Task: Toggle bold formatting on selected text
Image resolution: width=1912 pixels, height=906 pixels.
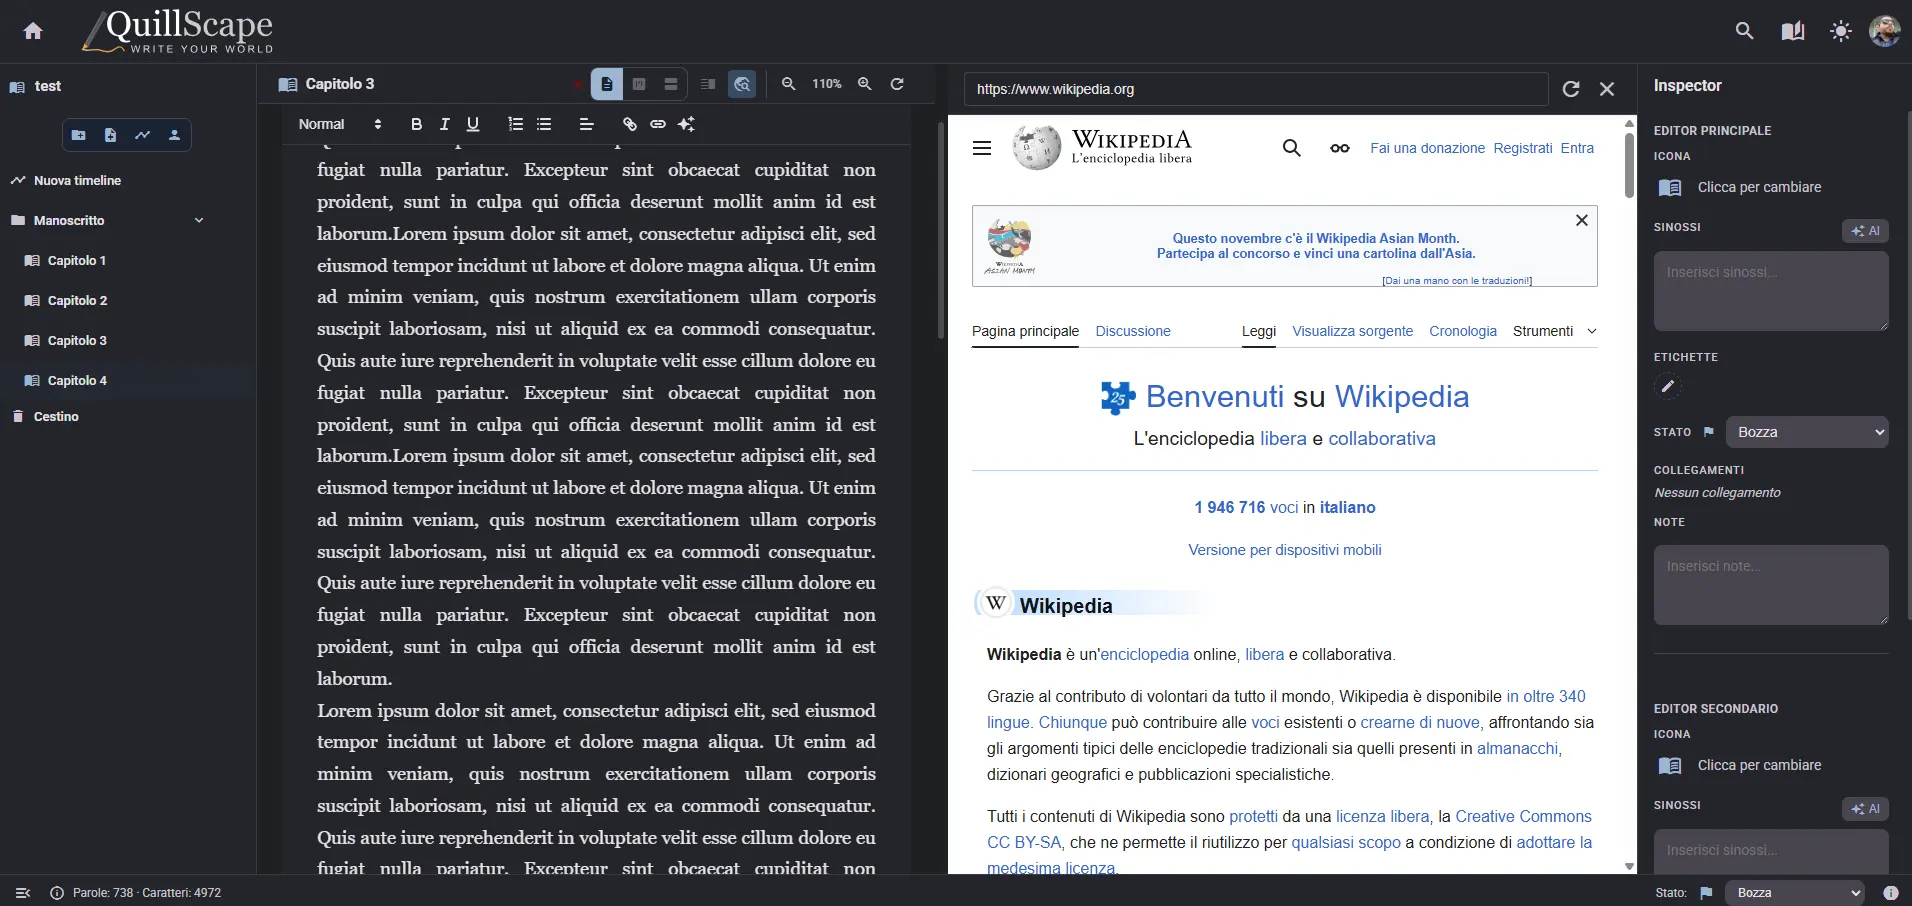Action: click(x=415, y=124)
